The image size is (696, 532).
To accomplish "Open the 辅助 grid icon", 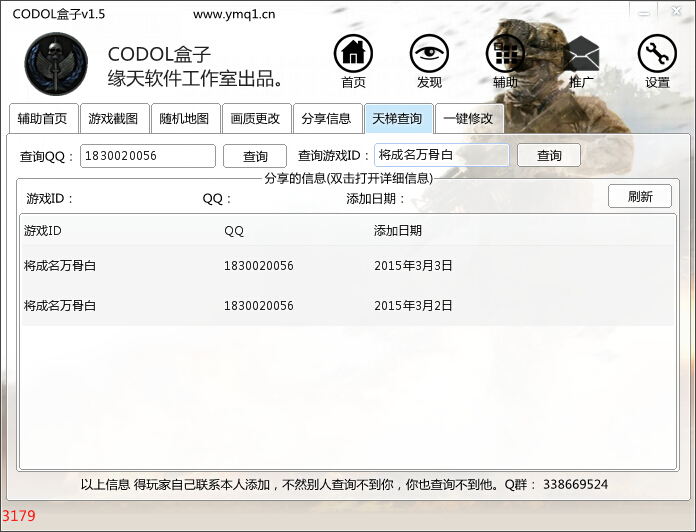I will (x=505, y=55).
